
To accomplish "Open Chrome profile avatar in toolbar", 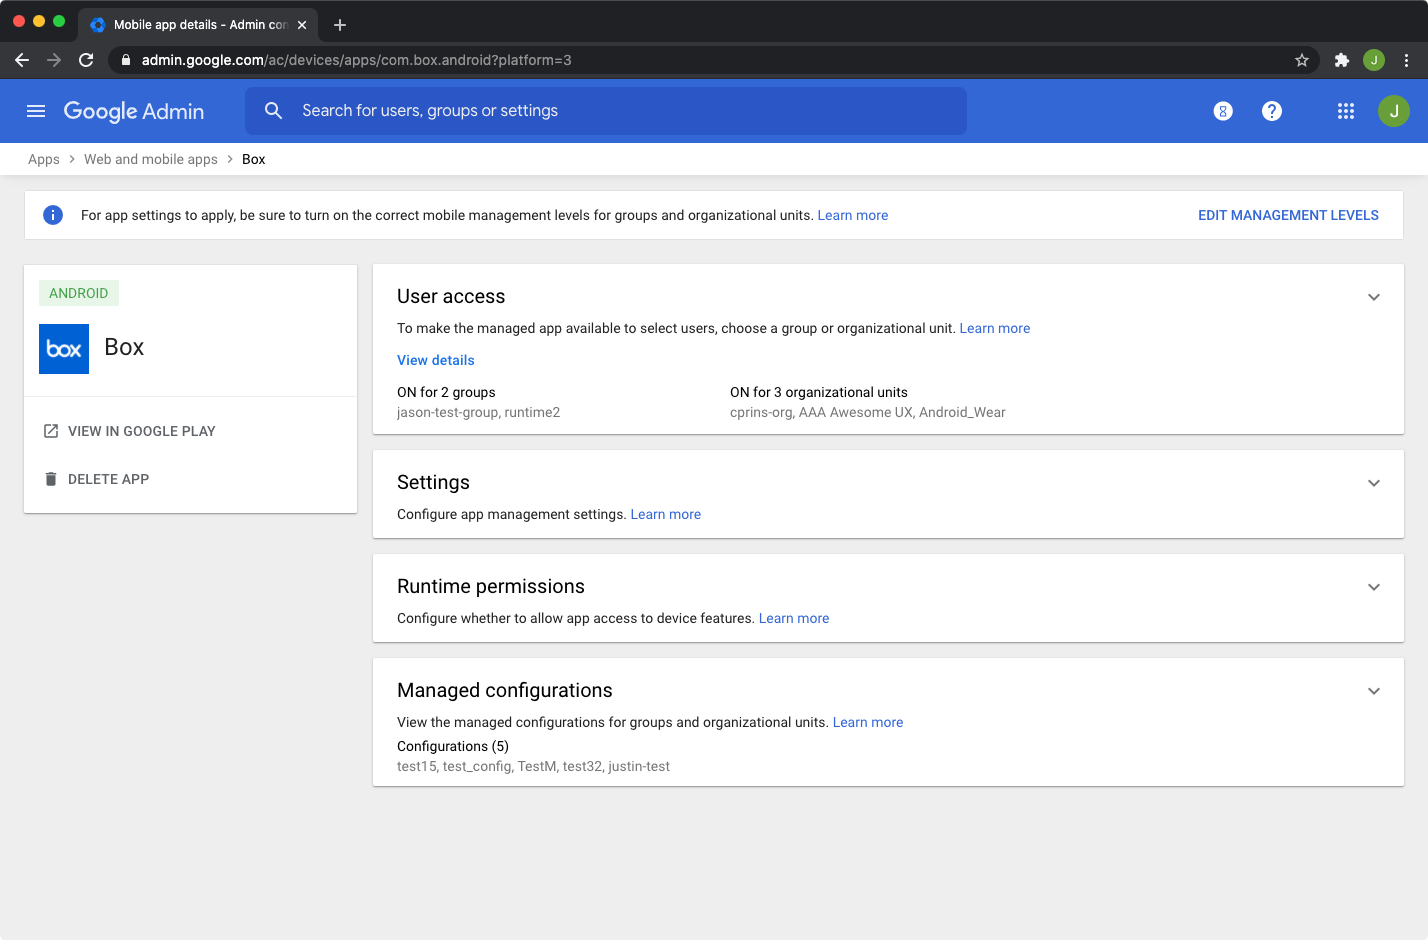I will point(1374,60).
